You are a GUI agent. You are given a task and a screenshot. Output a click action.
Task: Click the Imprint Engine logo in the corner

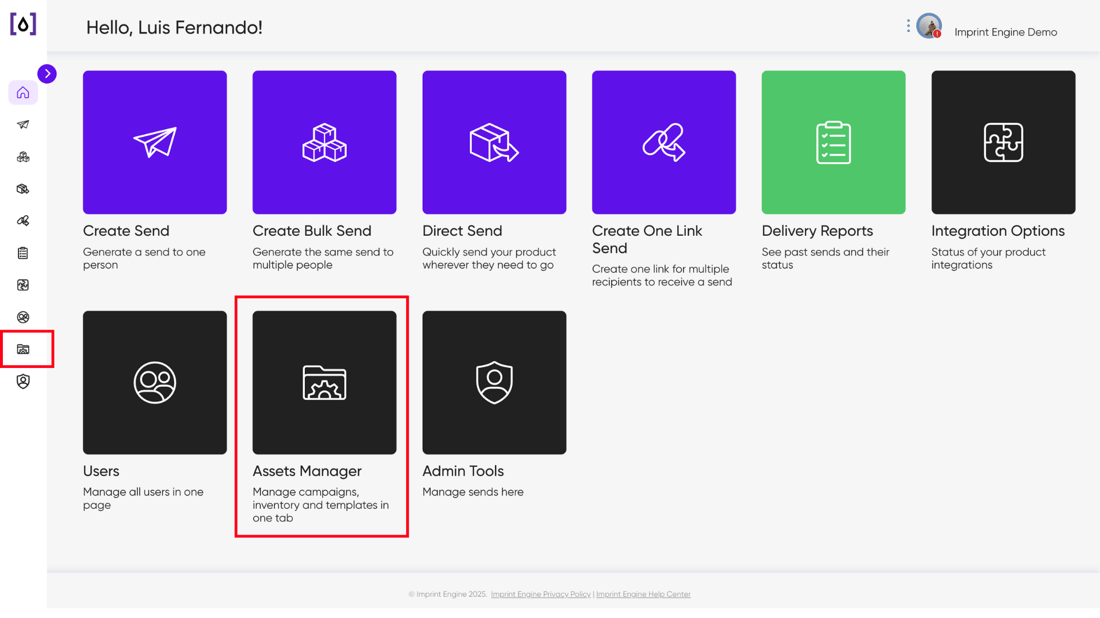pos(23,25)
